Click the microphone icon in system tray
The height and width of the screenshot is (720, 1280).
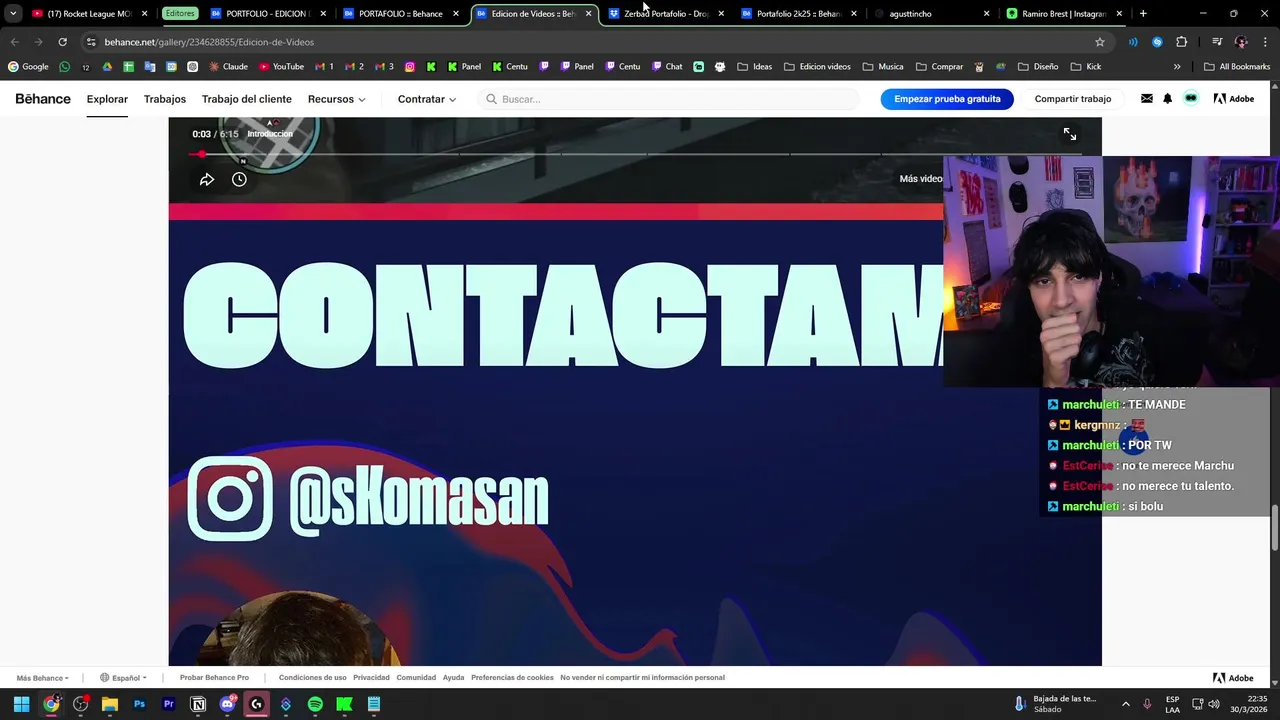(1147, 704)
